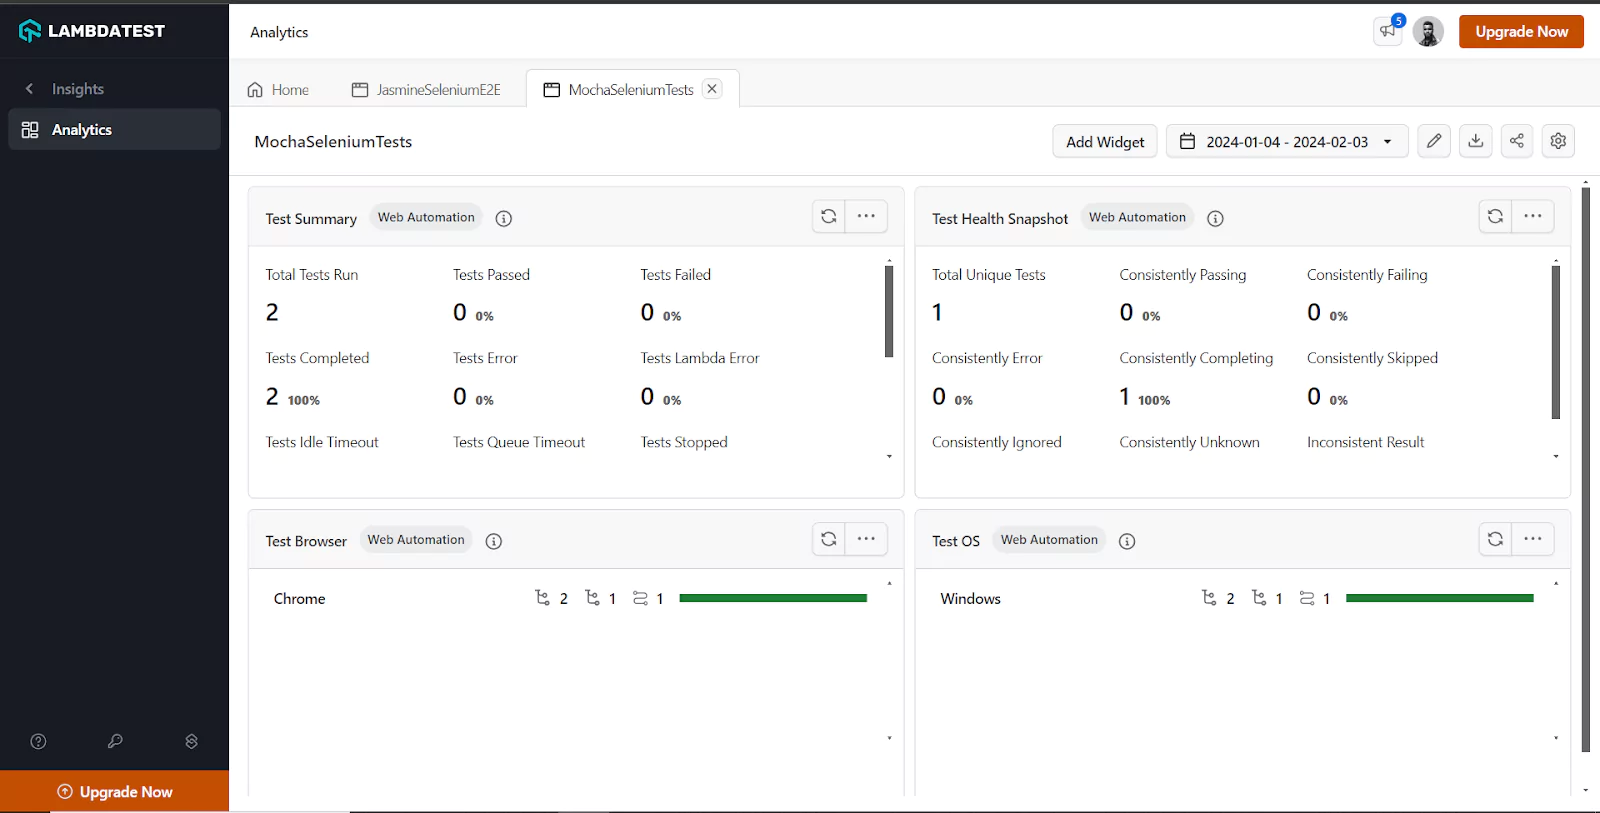
Task: Click the Total Unique Tests label
Action: click(x=988, y=275)
